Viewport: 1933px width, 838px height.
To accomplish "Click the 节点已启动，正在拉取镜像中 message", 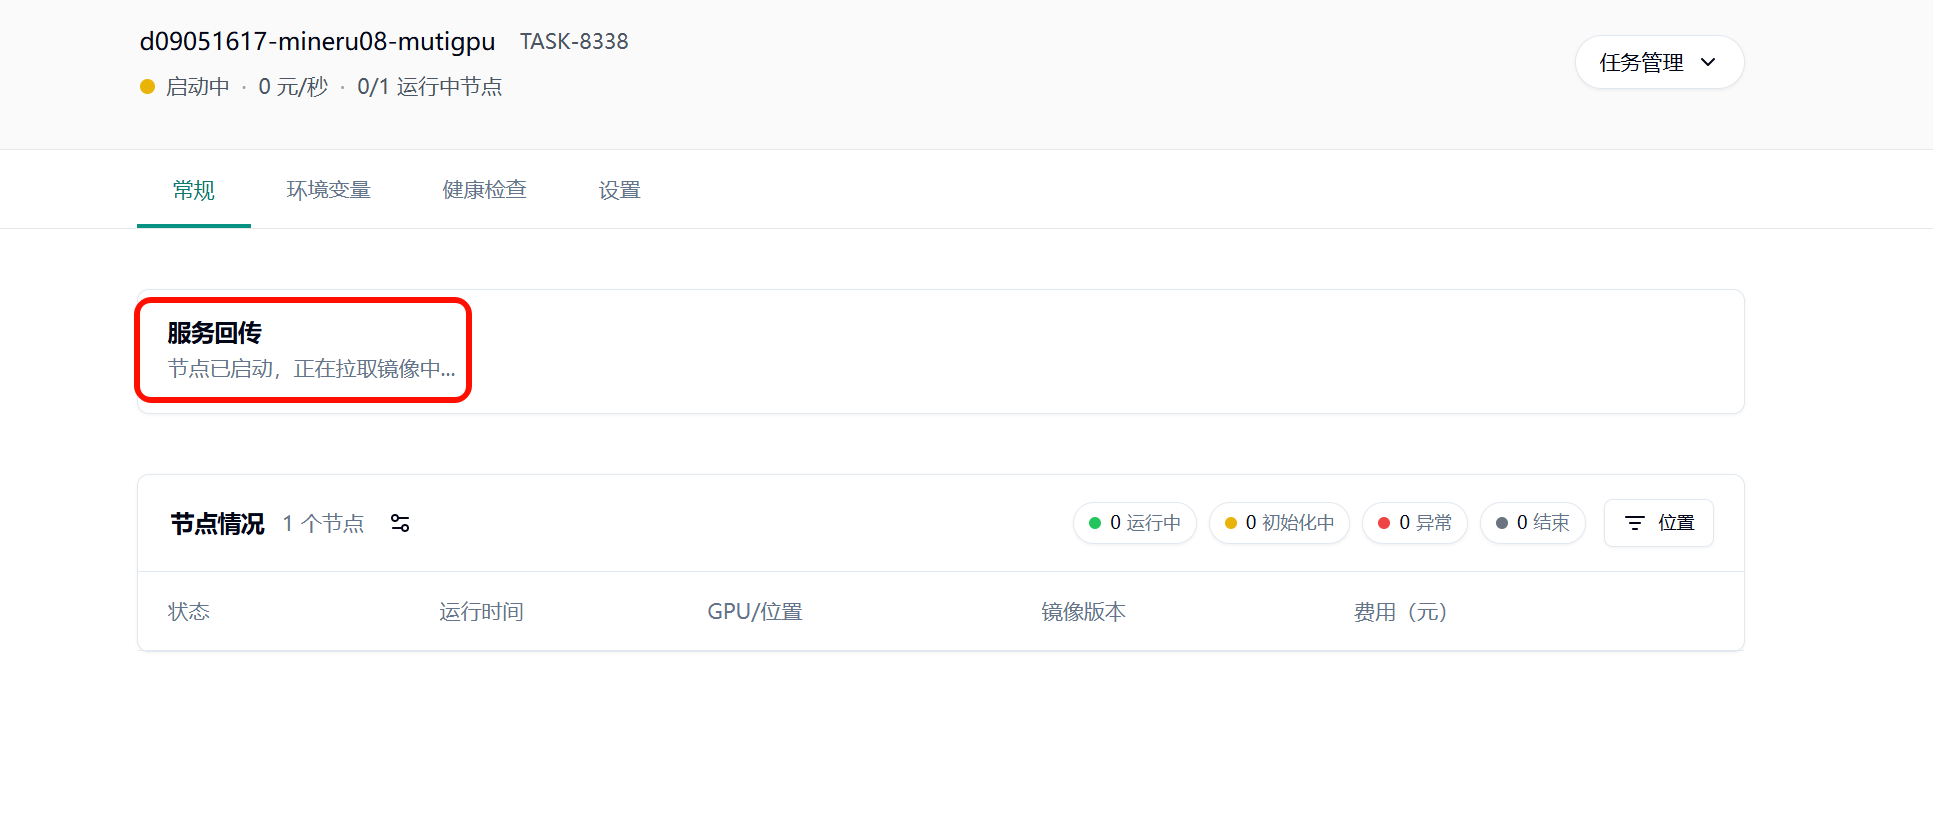I will click(x=311, y=369).
